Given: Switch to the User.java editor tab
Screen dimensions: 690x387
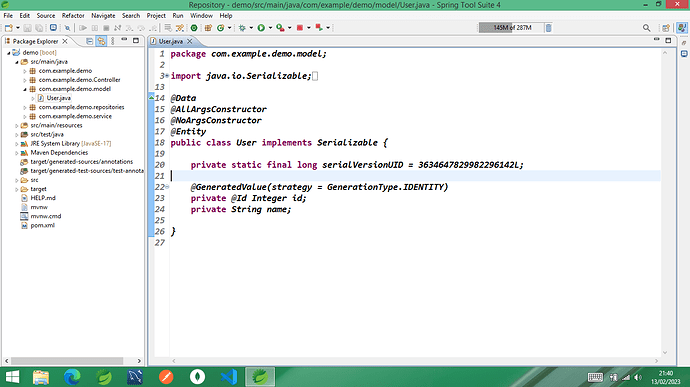Looking at the screenshot, I should click(171, 41).
